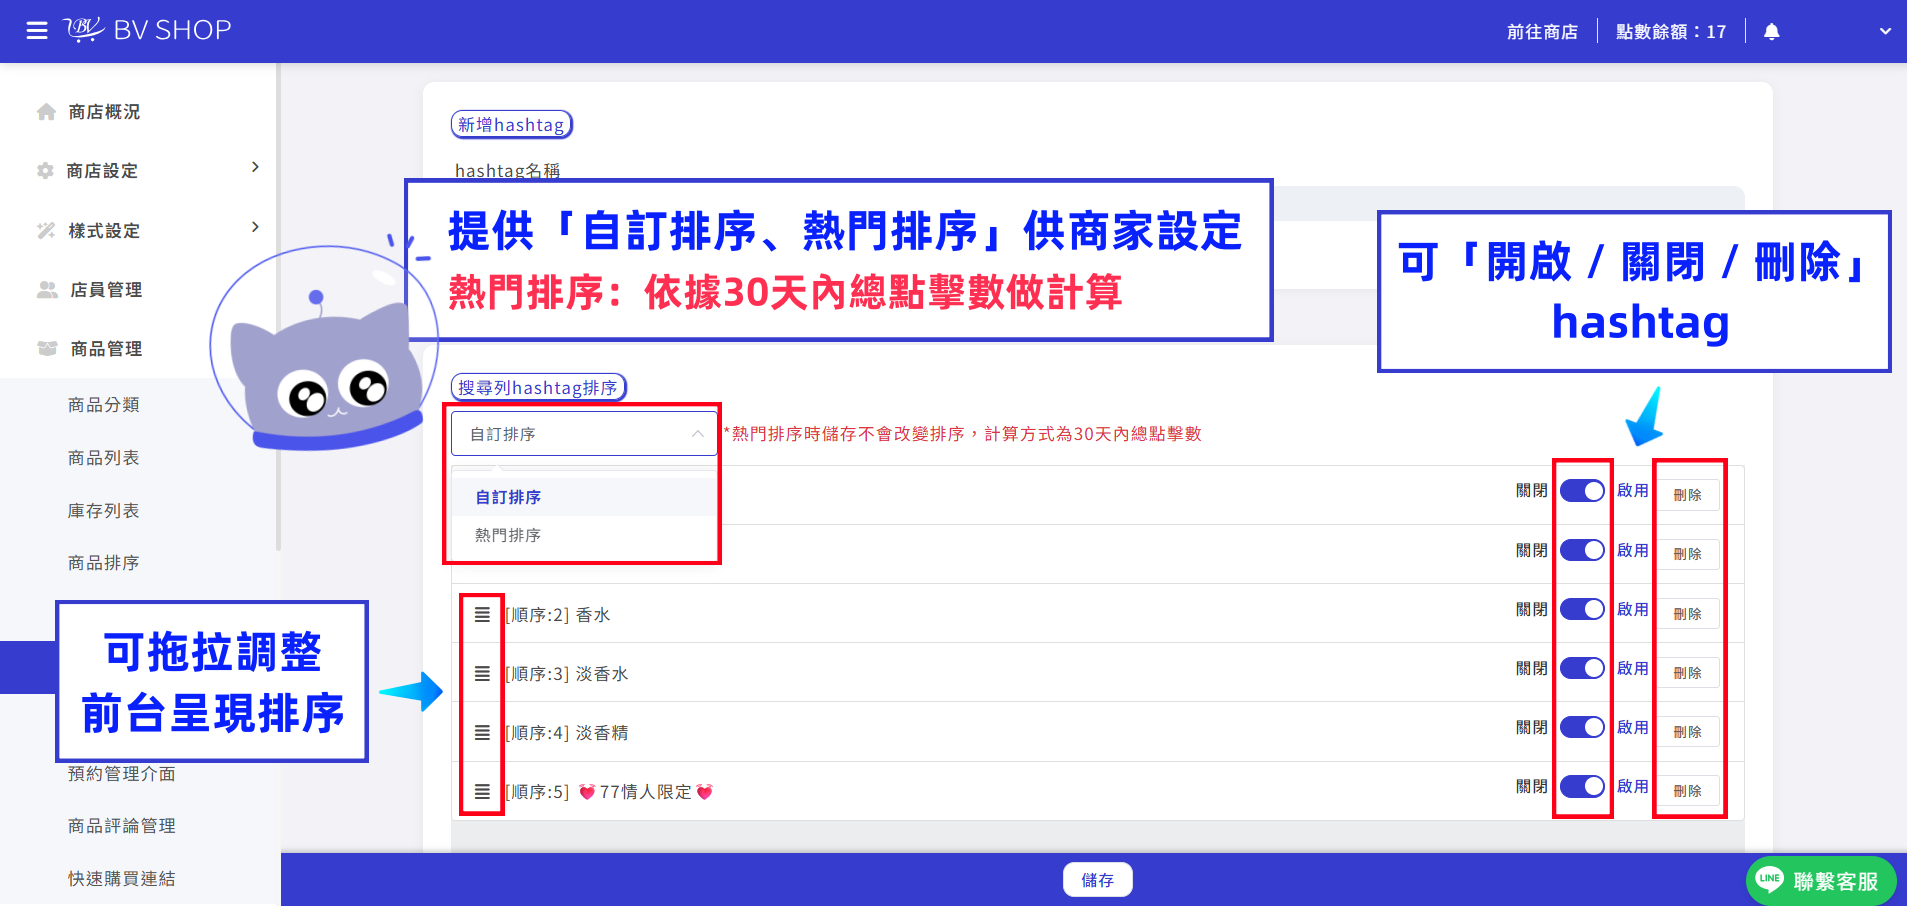Viewport: 1907px width, 906px height.
Task: Click the gear icon beside 商店設定
Action: click(45, 171)
